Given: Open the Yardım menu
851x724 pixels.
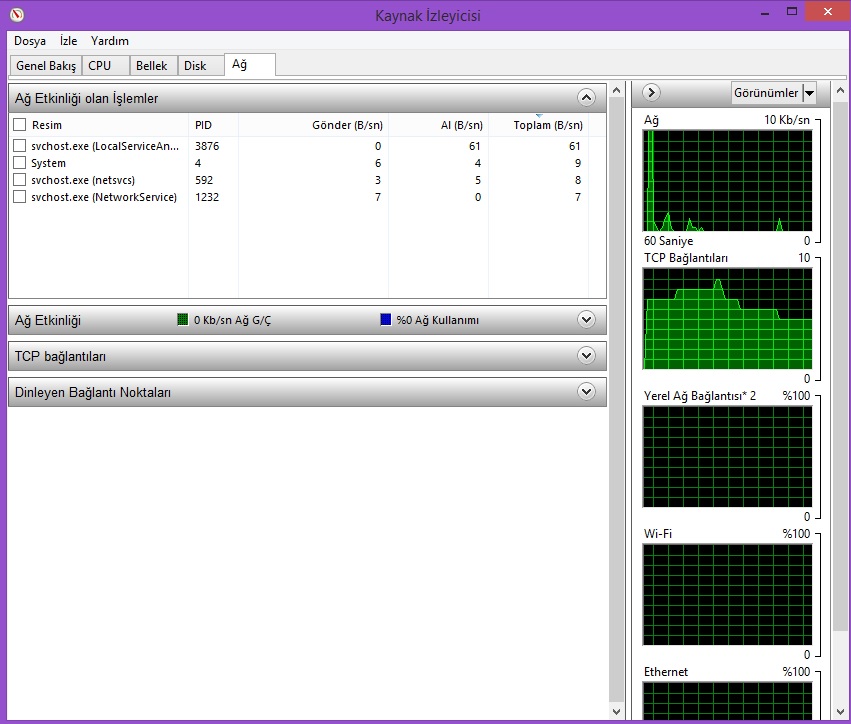Looking at the screenshot, I should click(x=110, y=41).
